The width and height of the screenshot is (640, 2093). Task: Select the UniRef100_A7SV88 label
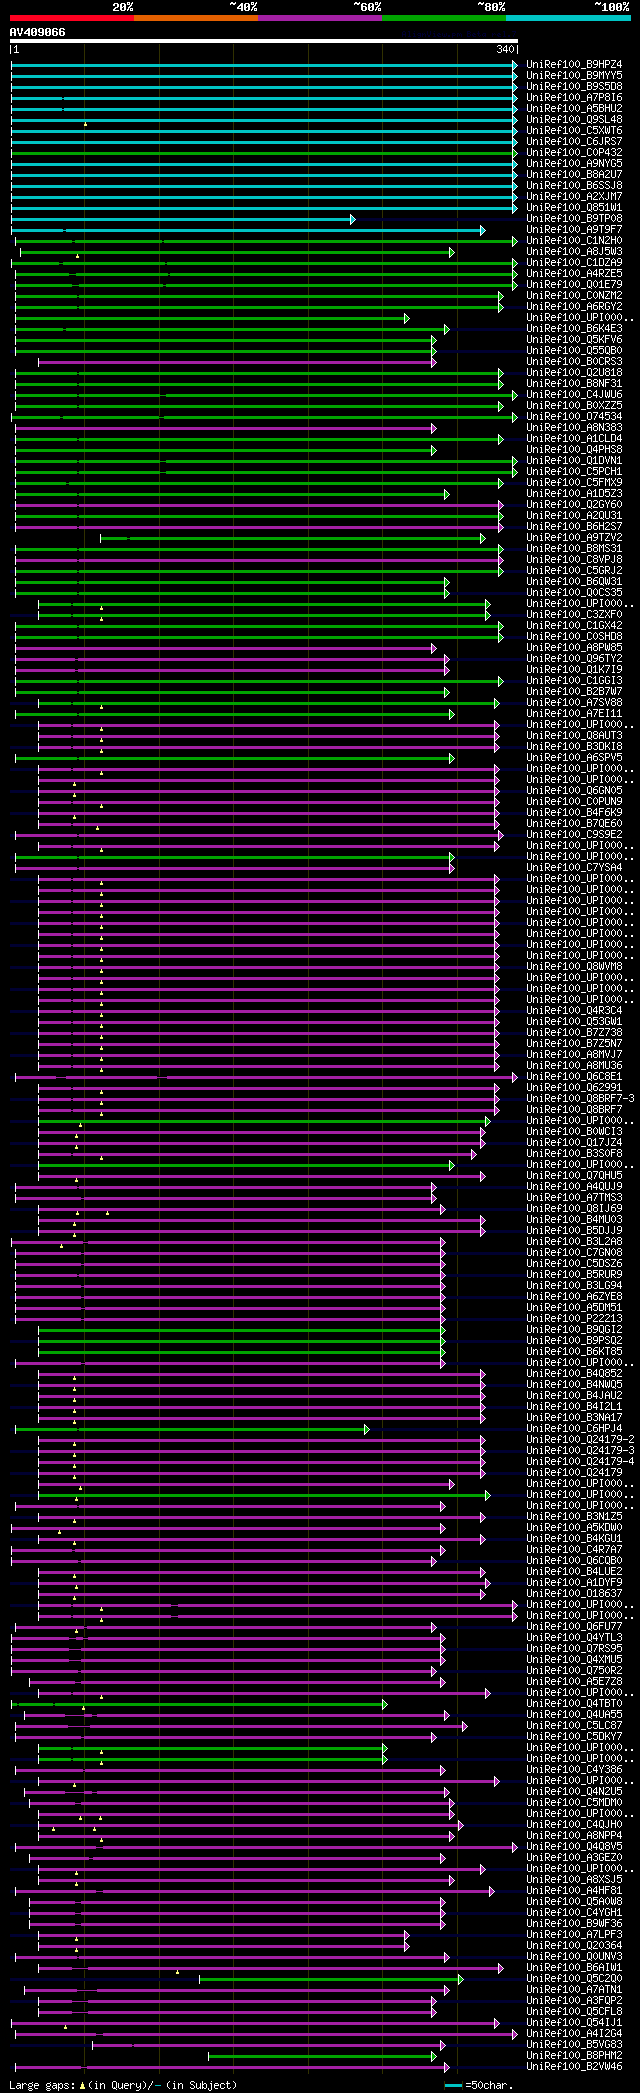574,702
